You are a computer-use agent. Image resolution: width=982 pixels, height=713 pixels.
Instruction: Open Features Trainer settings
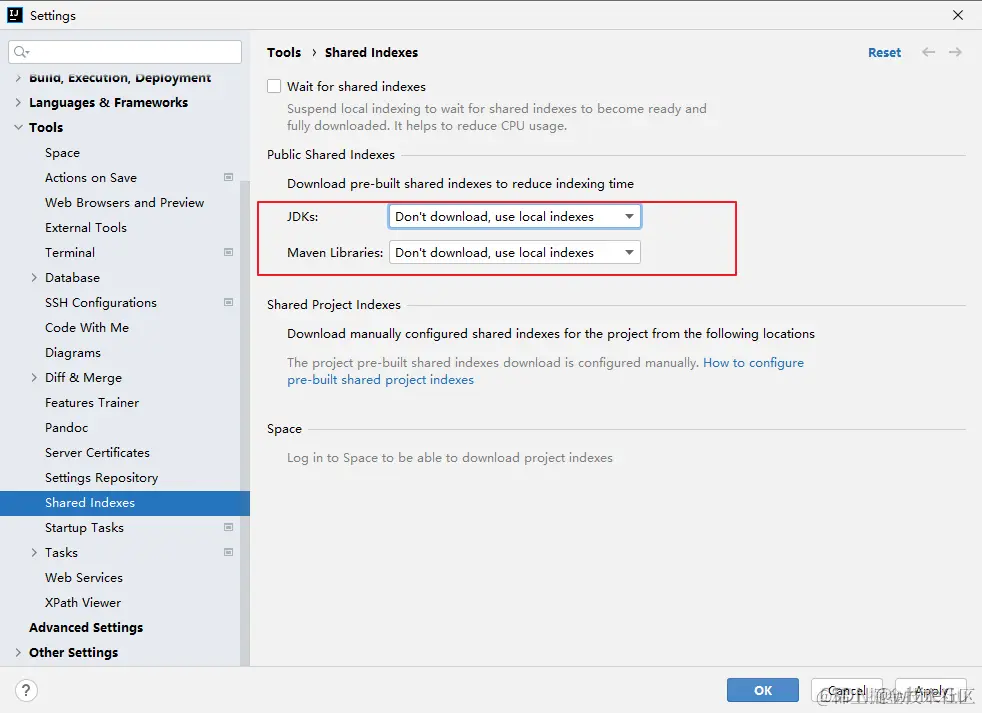[92, 402]
